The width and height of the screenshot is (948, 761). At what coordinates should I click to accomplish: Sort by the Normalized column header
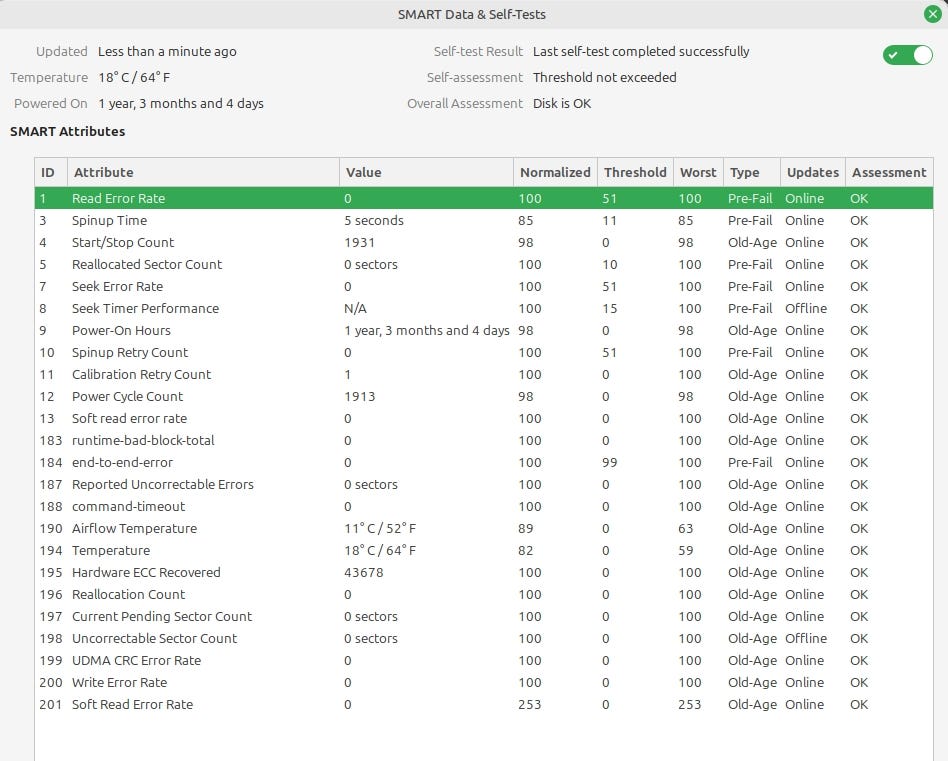[x=555, y=172]
